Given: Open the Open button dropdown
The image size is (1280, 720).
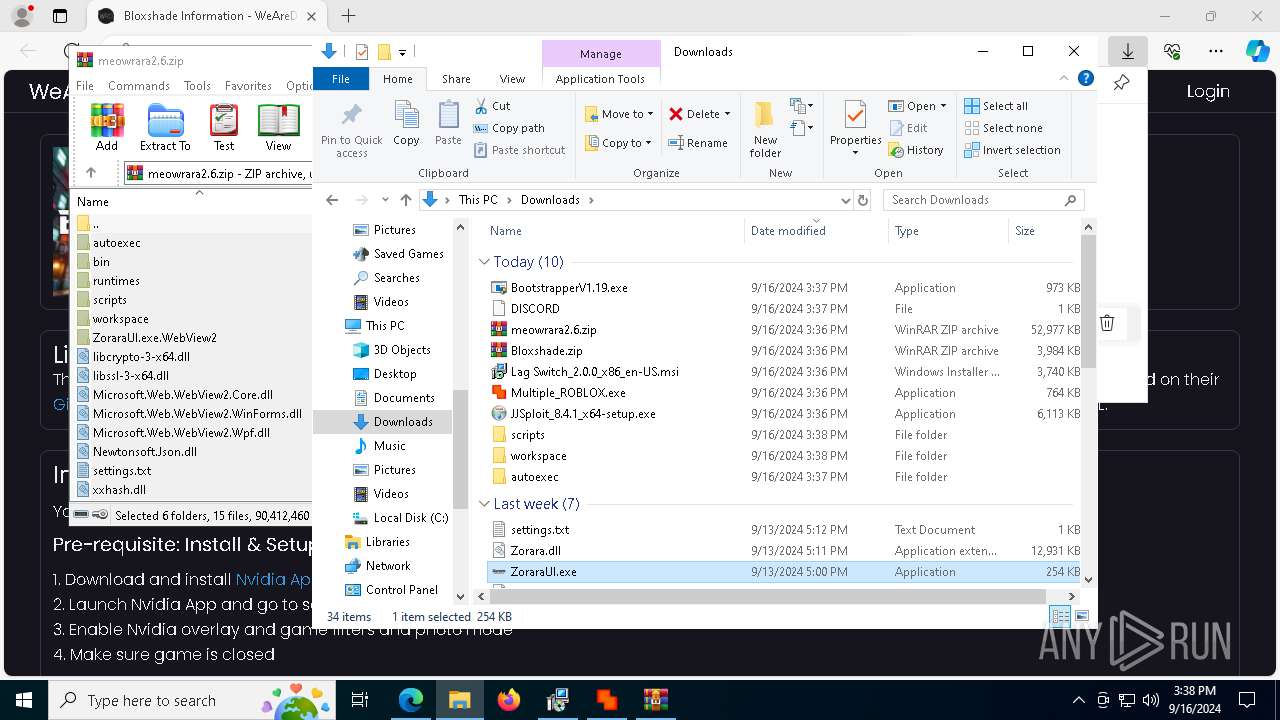Looking at the screenshot, I should (944, 106).
